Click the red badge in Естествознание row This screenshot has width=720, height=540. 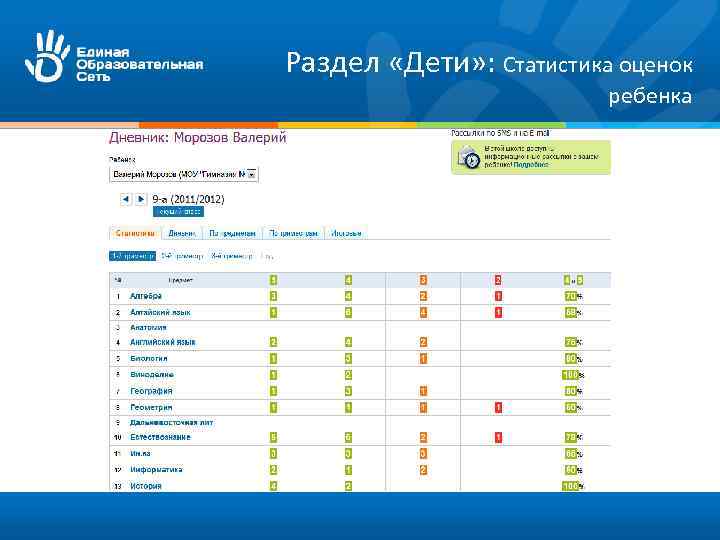pyautogui.click(x=498, y=437)
